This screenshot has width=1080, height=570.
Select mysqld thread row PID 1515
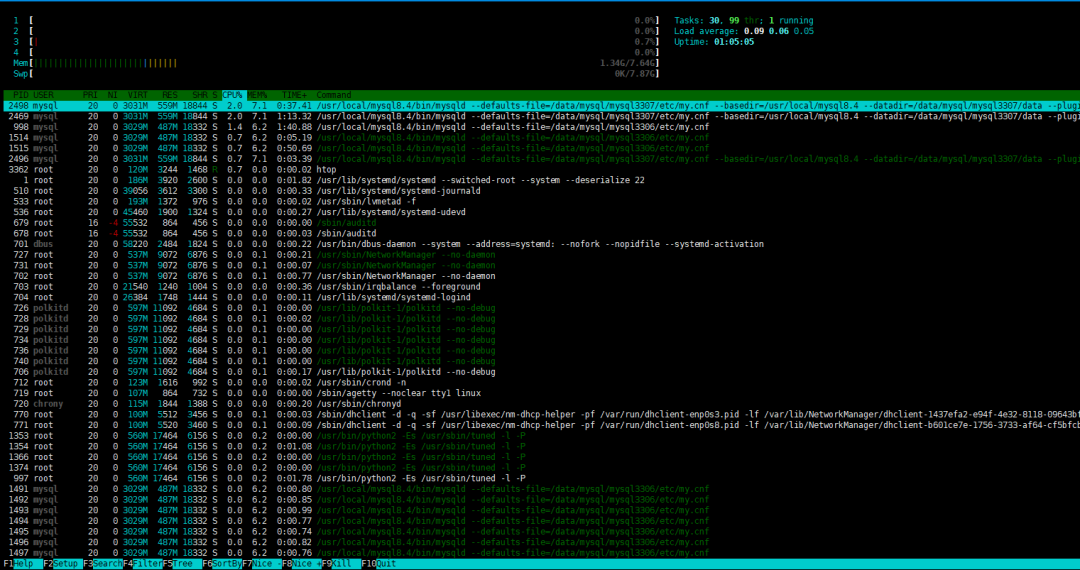click(x=540, y=149)
